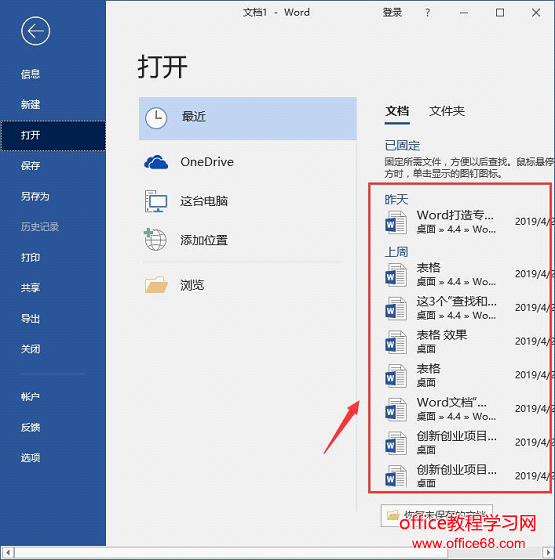Image resolution: width=555 pixels, height=560 pixels.
Task: Open 选项 in the sidebar
Action: (x=30, y=458)
